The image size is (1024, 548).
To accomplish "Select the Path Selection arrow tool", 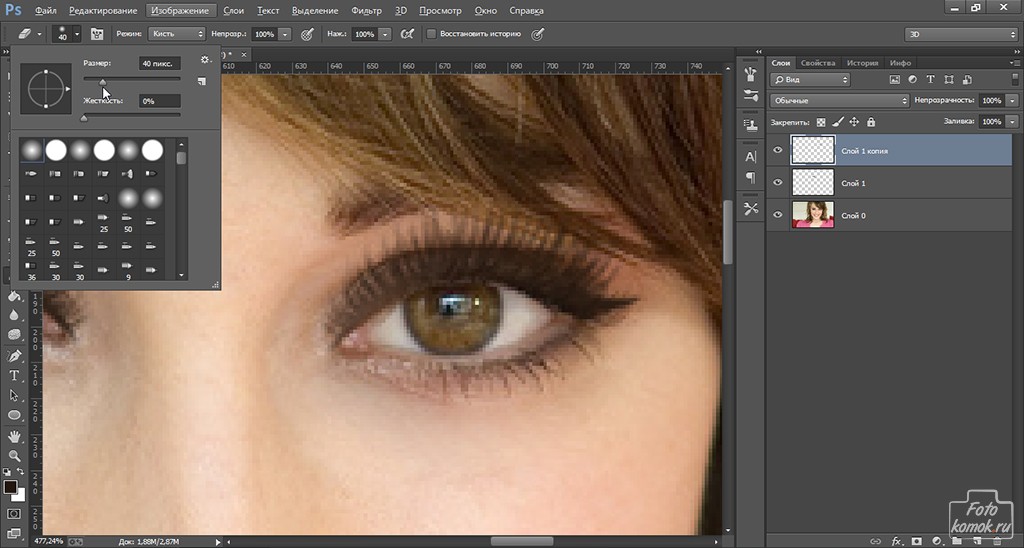I will point(14,396).
